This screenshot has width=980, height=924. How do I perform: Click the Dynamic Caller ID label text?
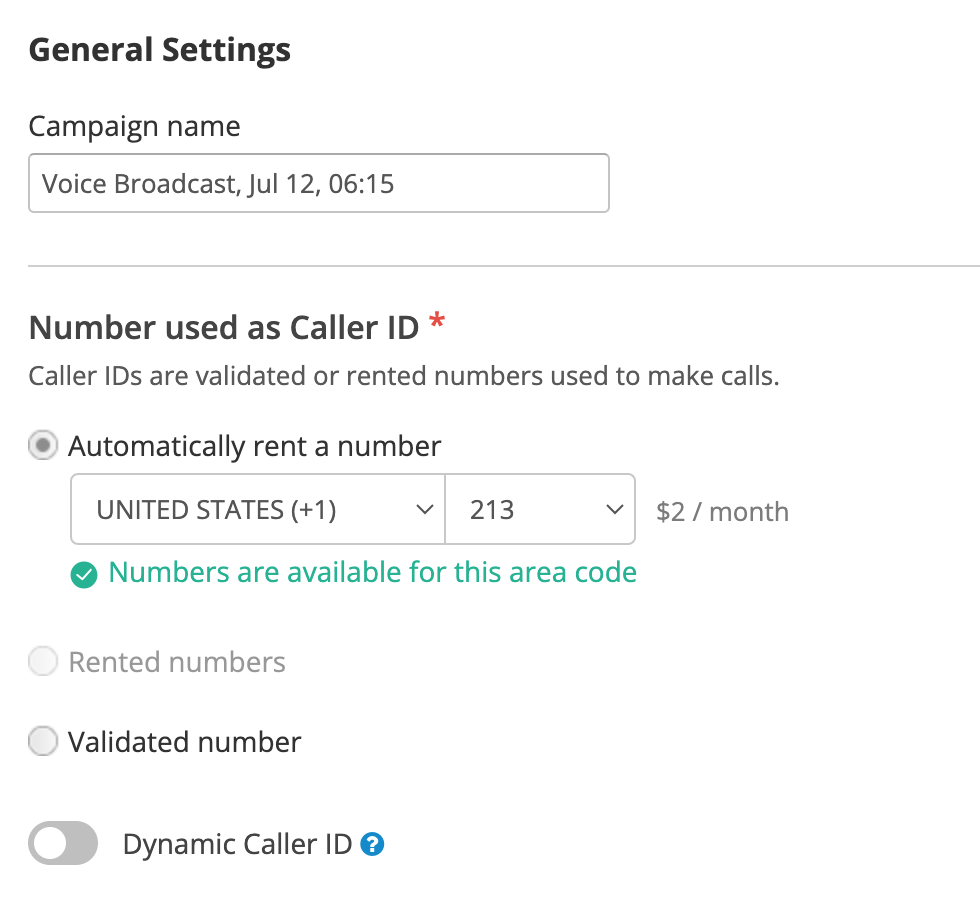point(238,844)
